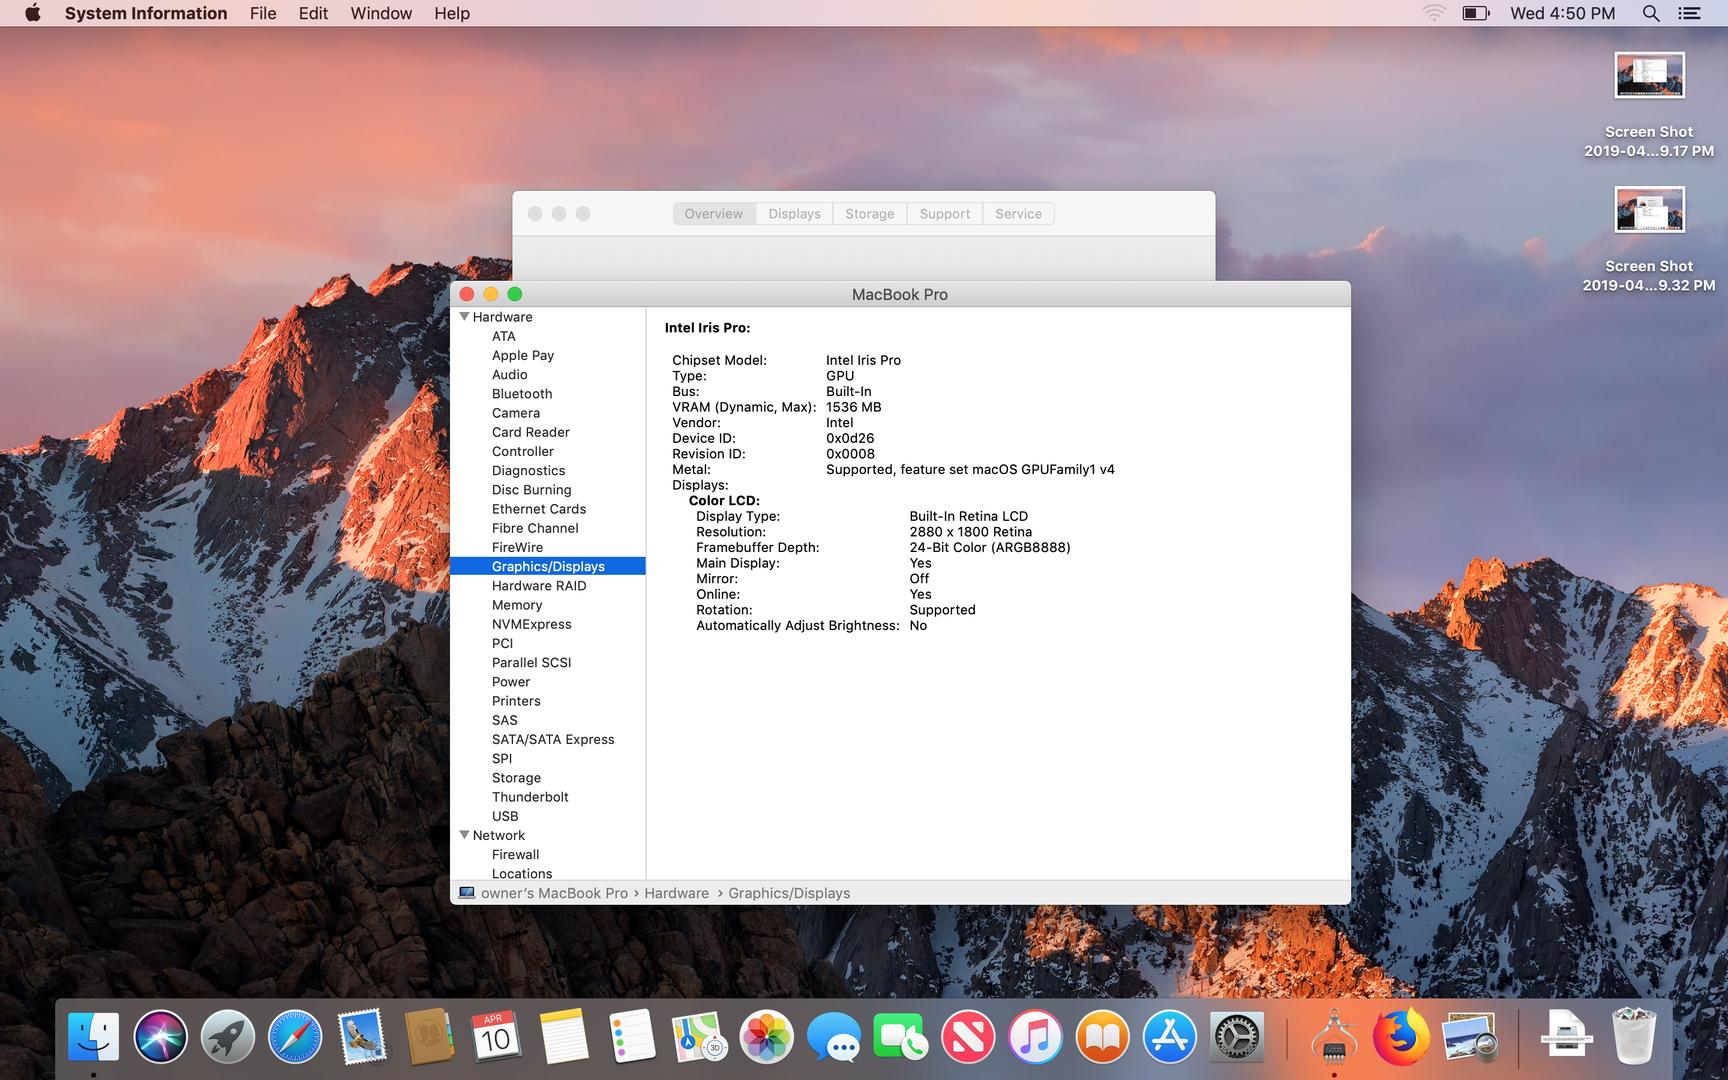
Task: Open Reminders app in dock
Action: (x=631, y=1036)
